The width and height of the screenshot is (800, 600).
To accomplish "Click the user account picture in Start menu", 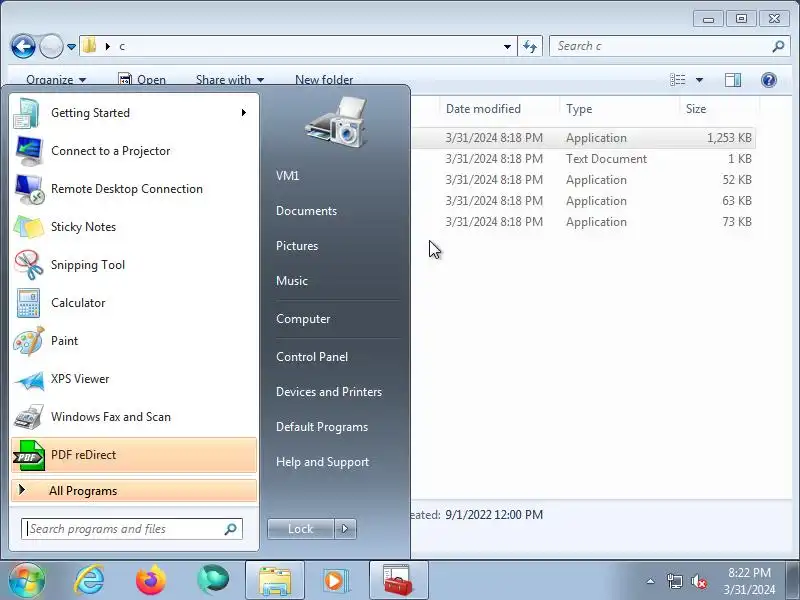I will [x=336, y=122].
